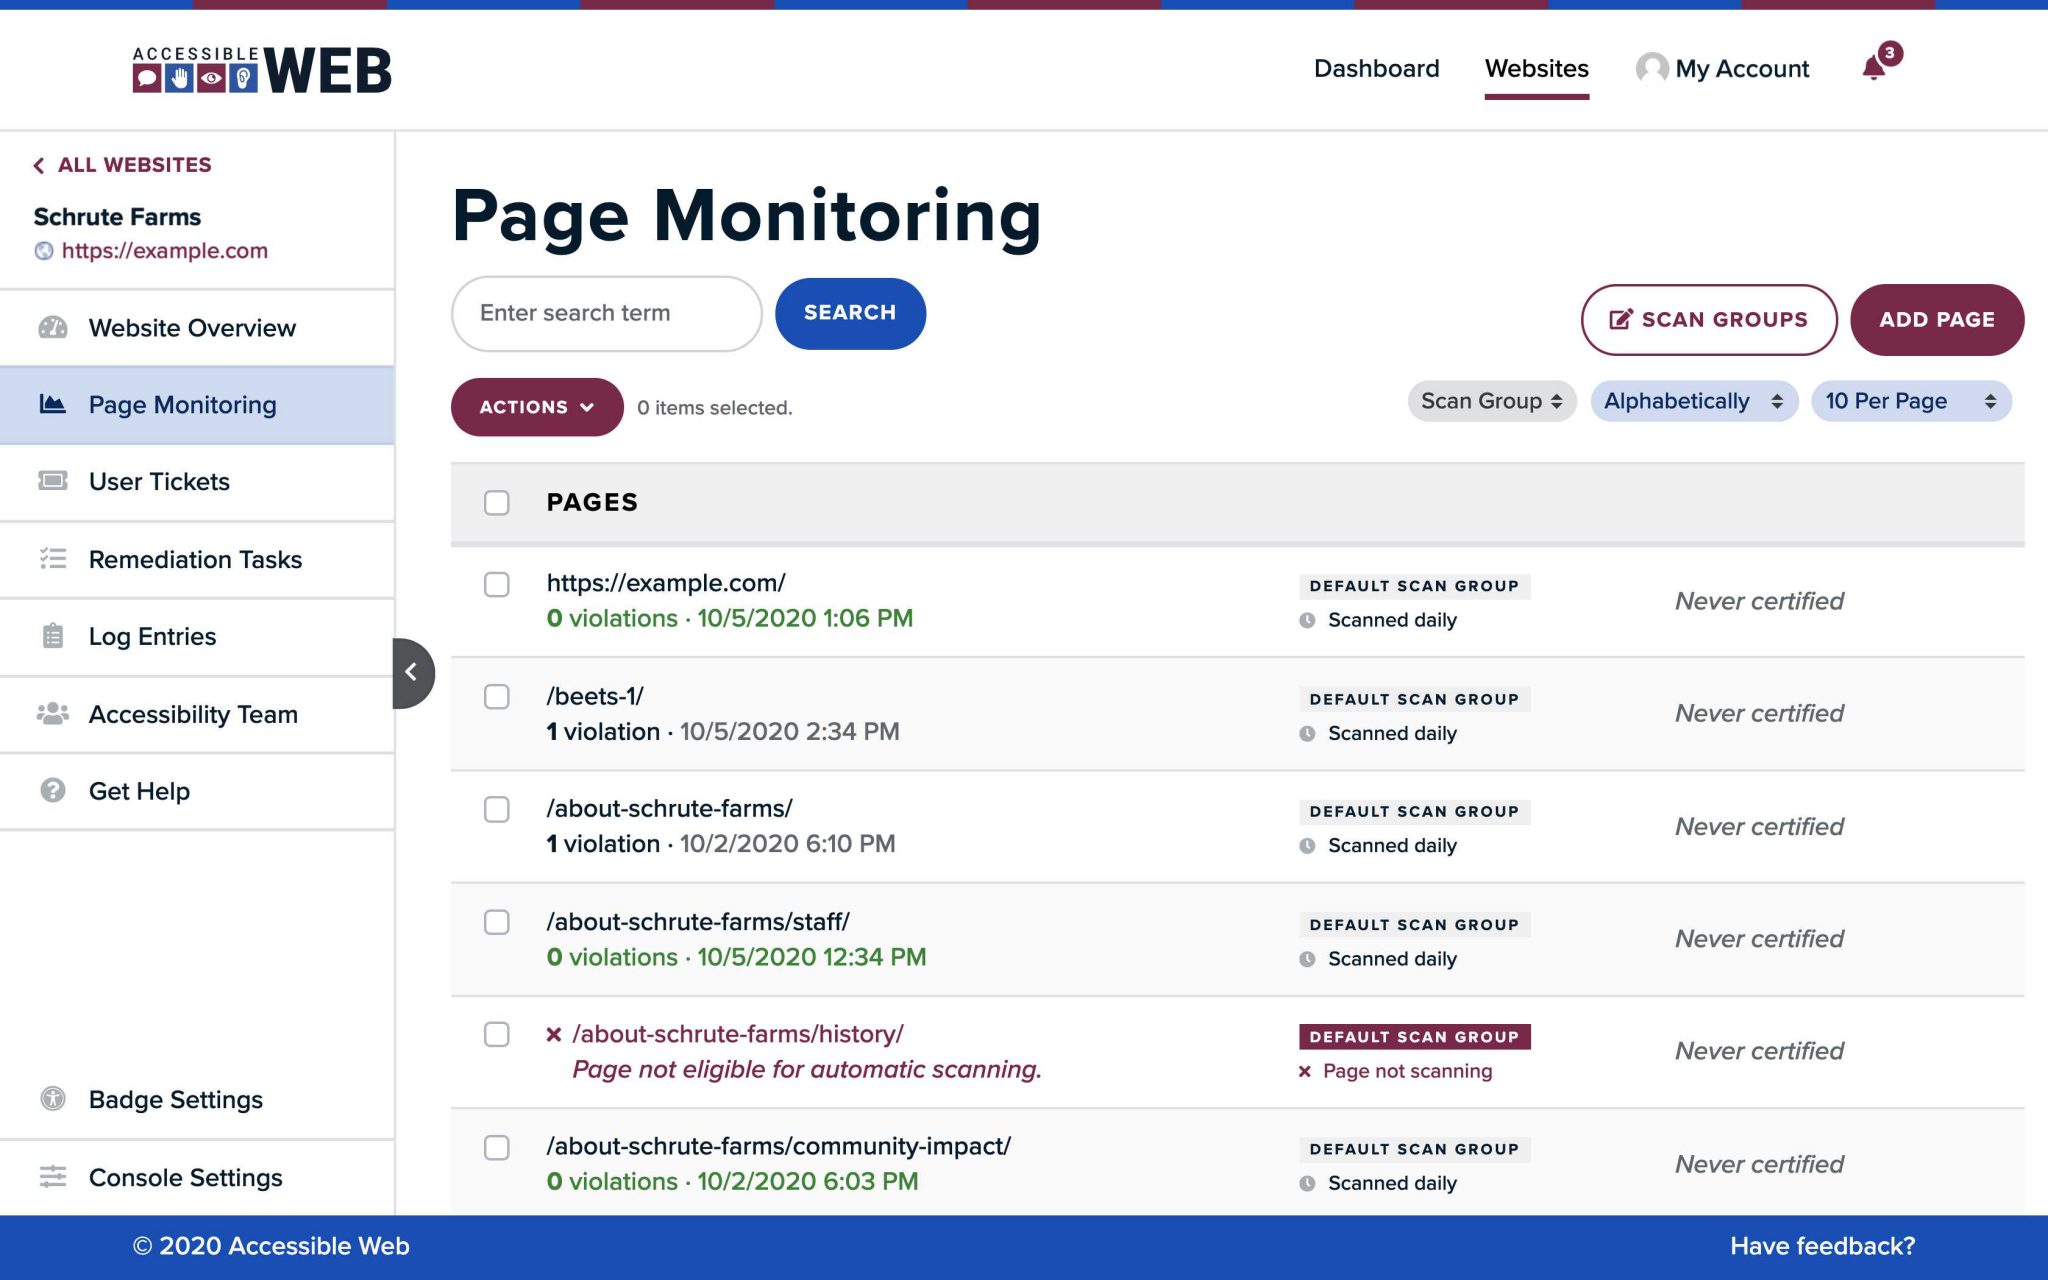
Task: Open Accessibility Team in the sidebar
Action: pyautogui.click(x=197, y=713)
